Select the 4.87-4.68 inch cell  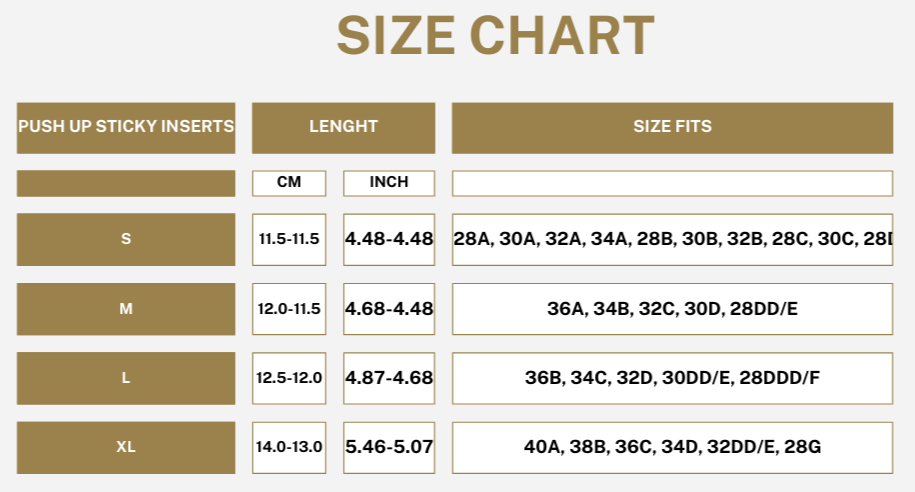click(389, 378)
